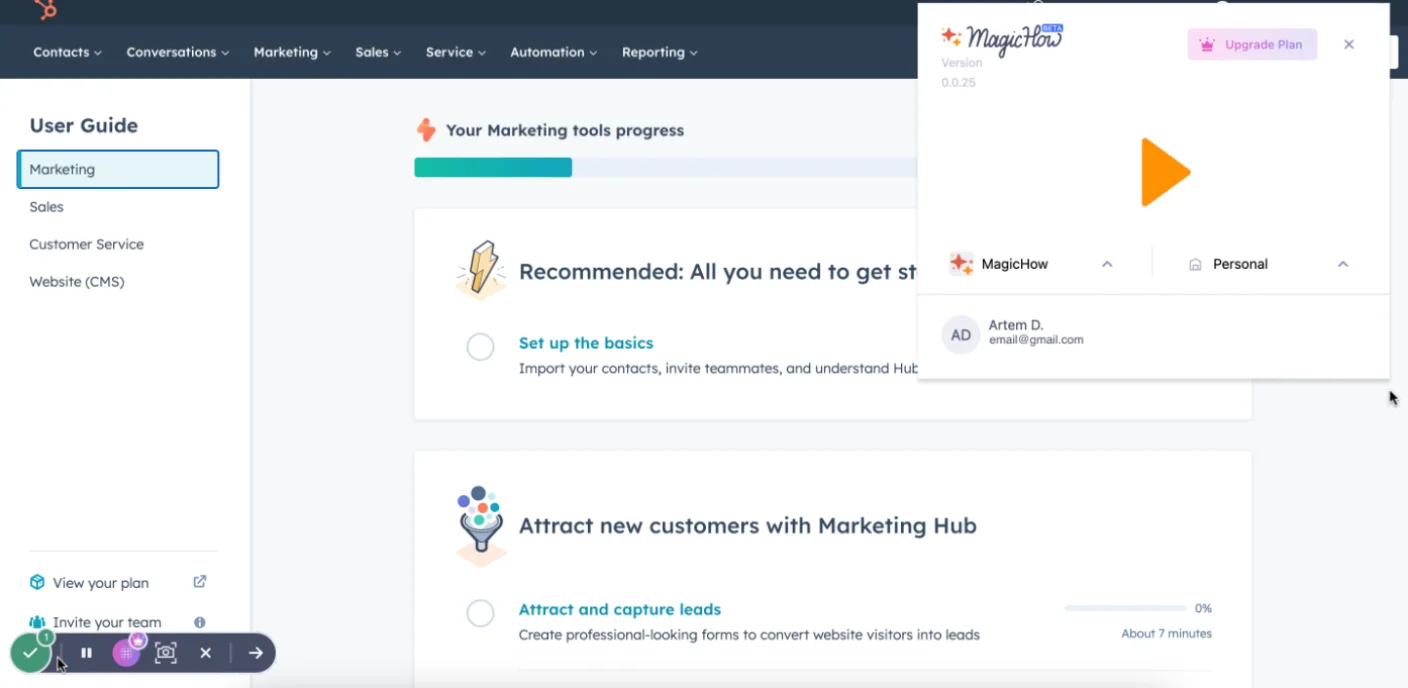
Task: Click the purple grid blur icon
Action: [x=126, y=653]
